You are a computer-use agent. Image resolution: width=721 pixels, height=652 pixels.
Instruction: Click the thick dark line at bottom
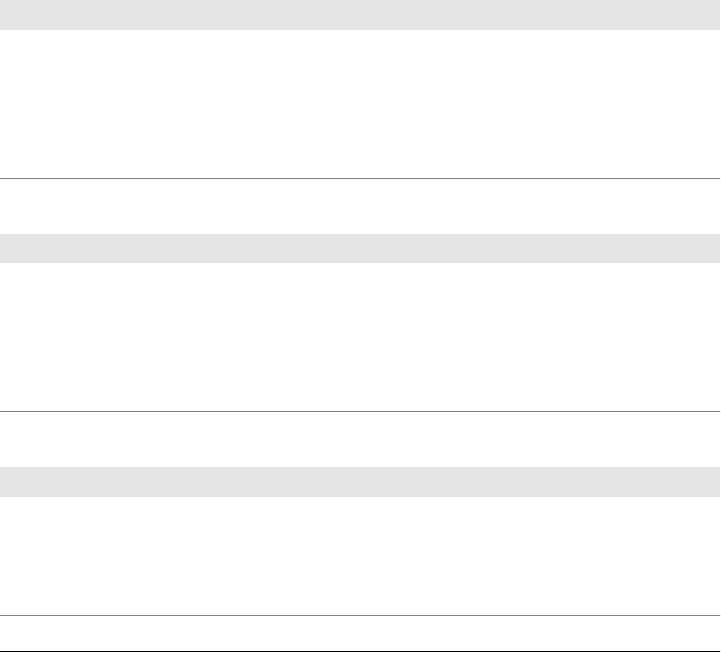(x=360, y=650)
